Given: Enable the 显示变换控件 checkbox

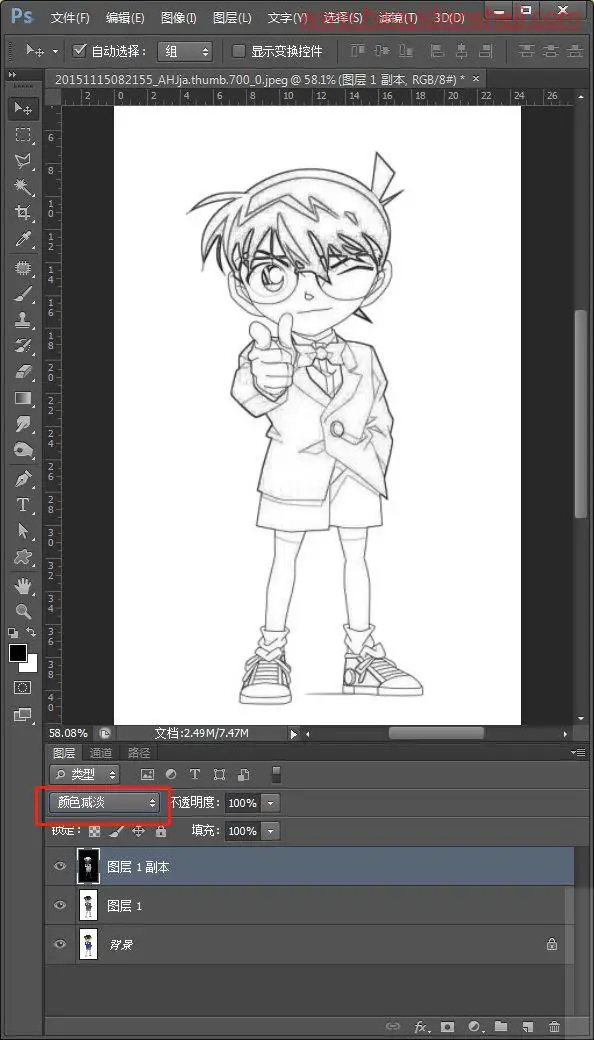Looking at the screenshot, I should tap(238, 51).
